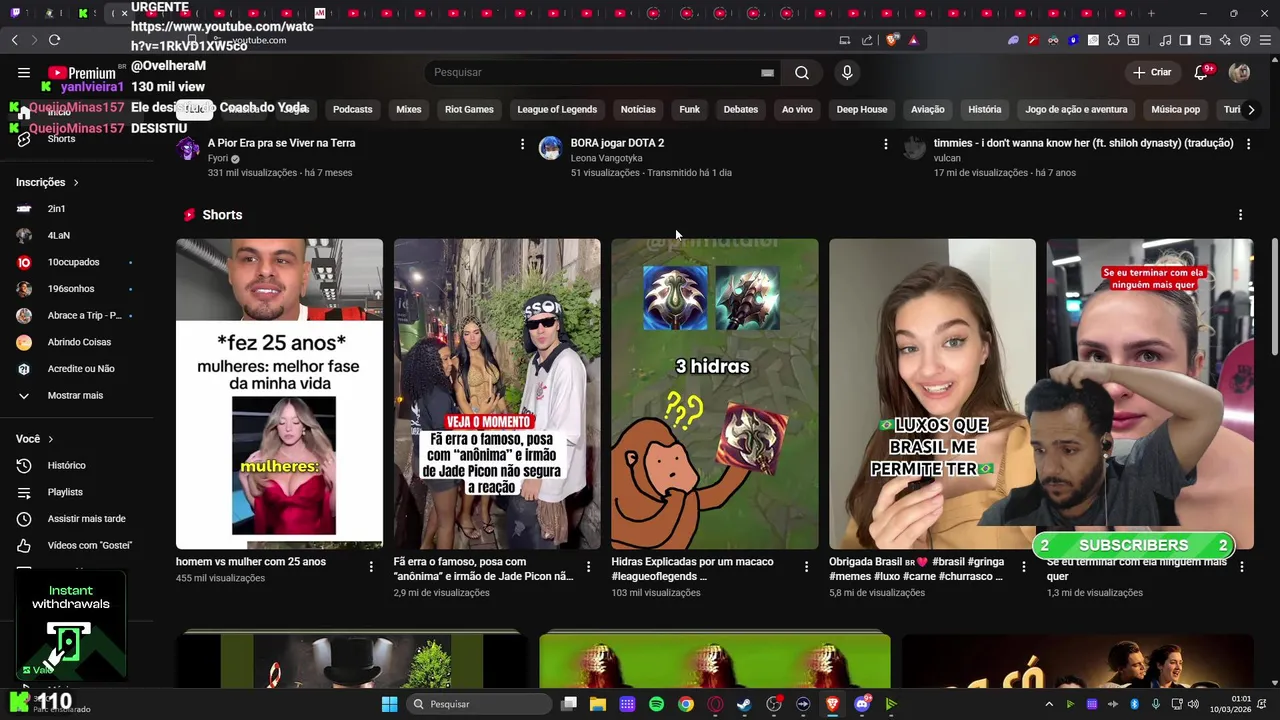Select the Música pop filter chip
This screenshot has width=1280, height=720.
[1175, 109]
